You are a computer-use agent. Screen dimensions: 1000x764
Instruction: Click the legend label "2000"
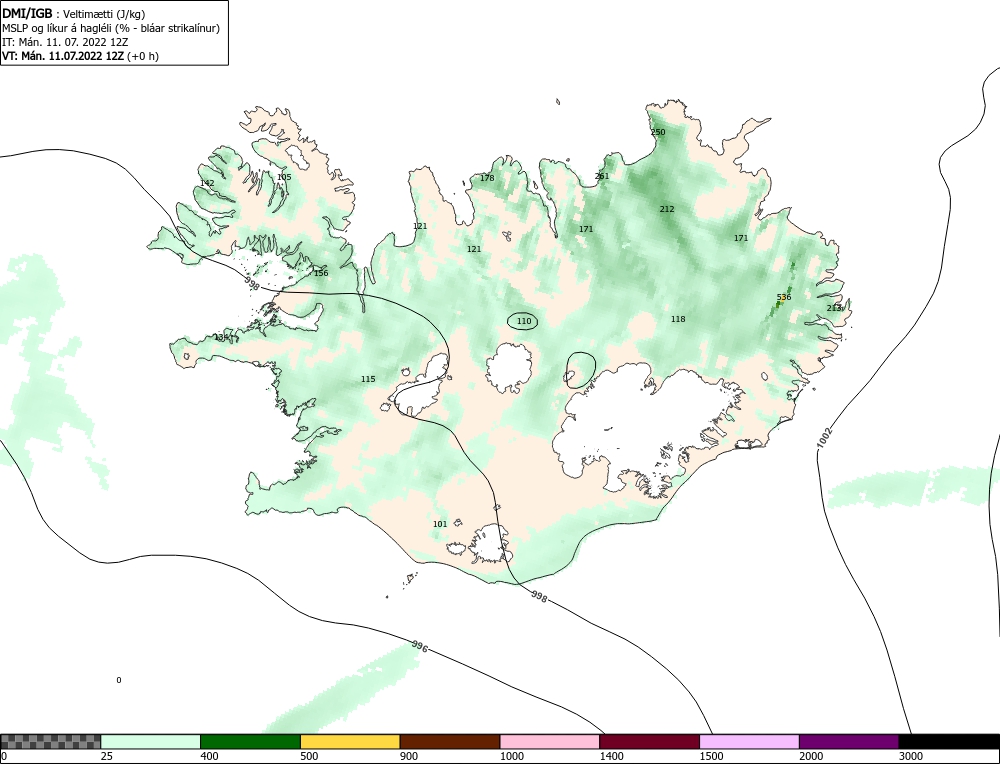[x=811, y=756]
